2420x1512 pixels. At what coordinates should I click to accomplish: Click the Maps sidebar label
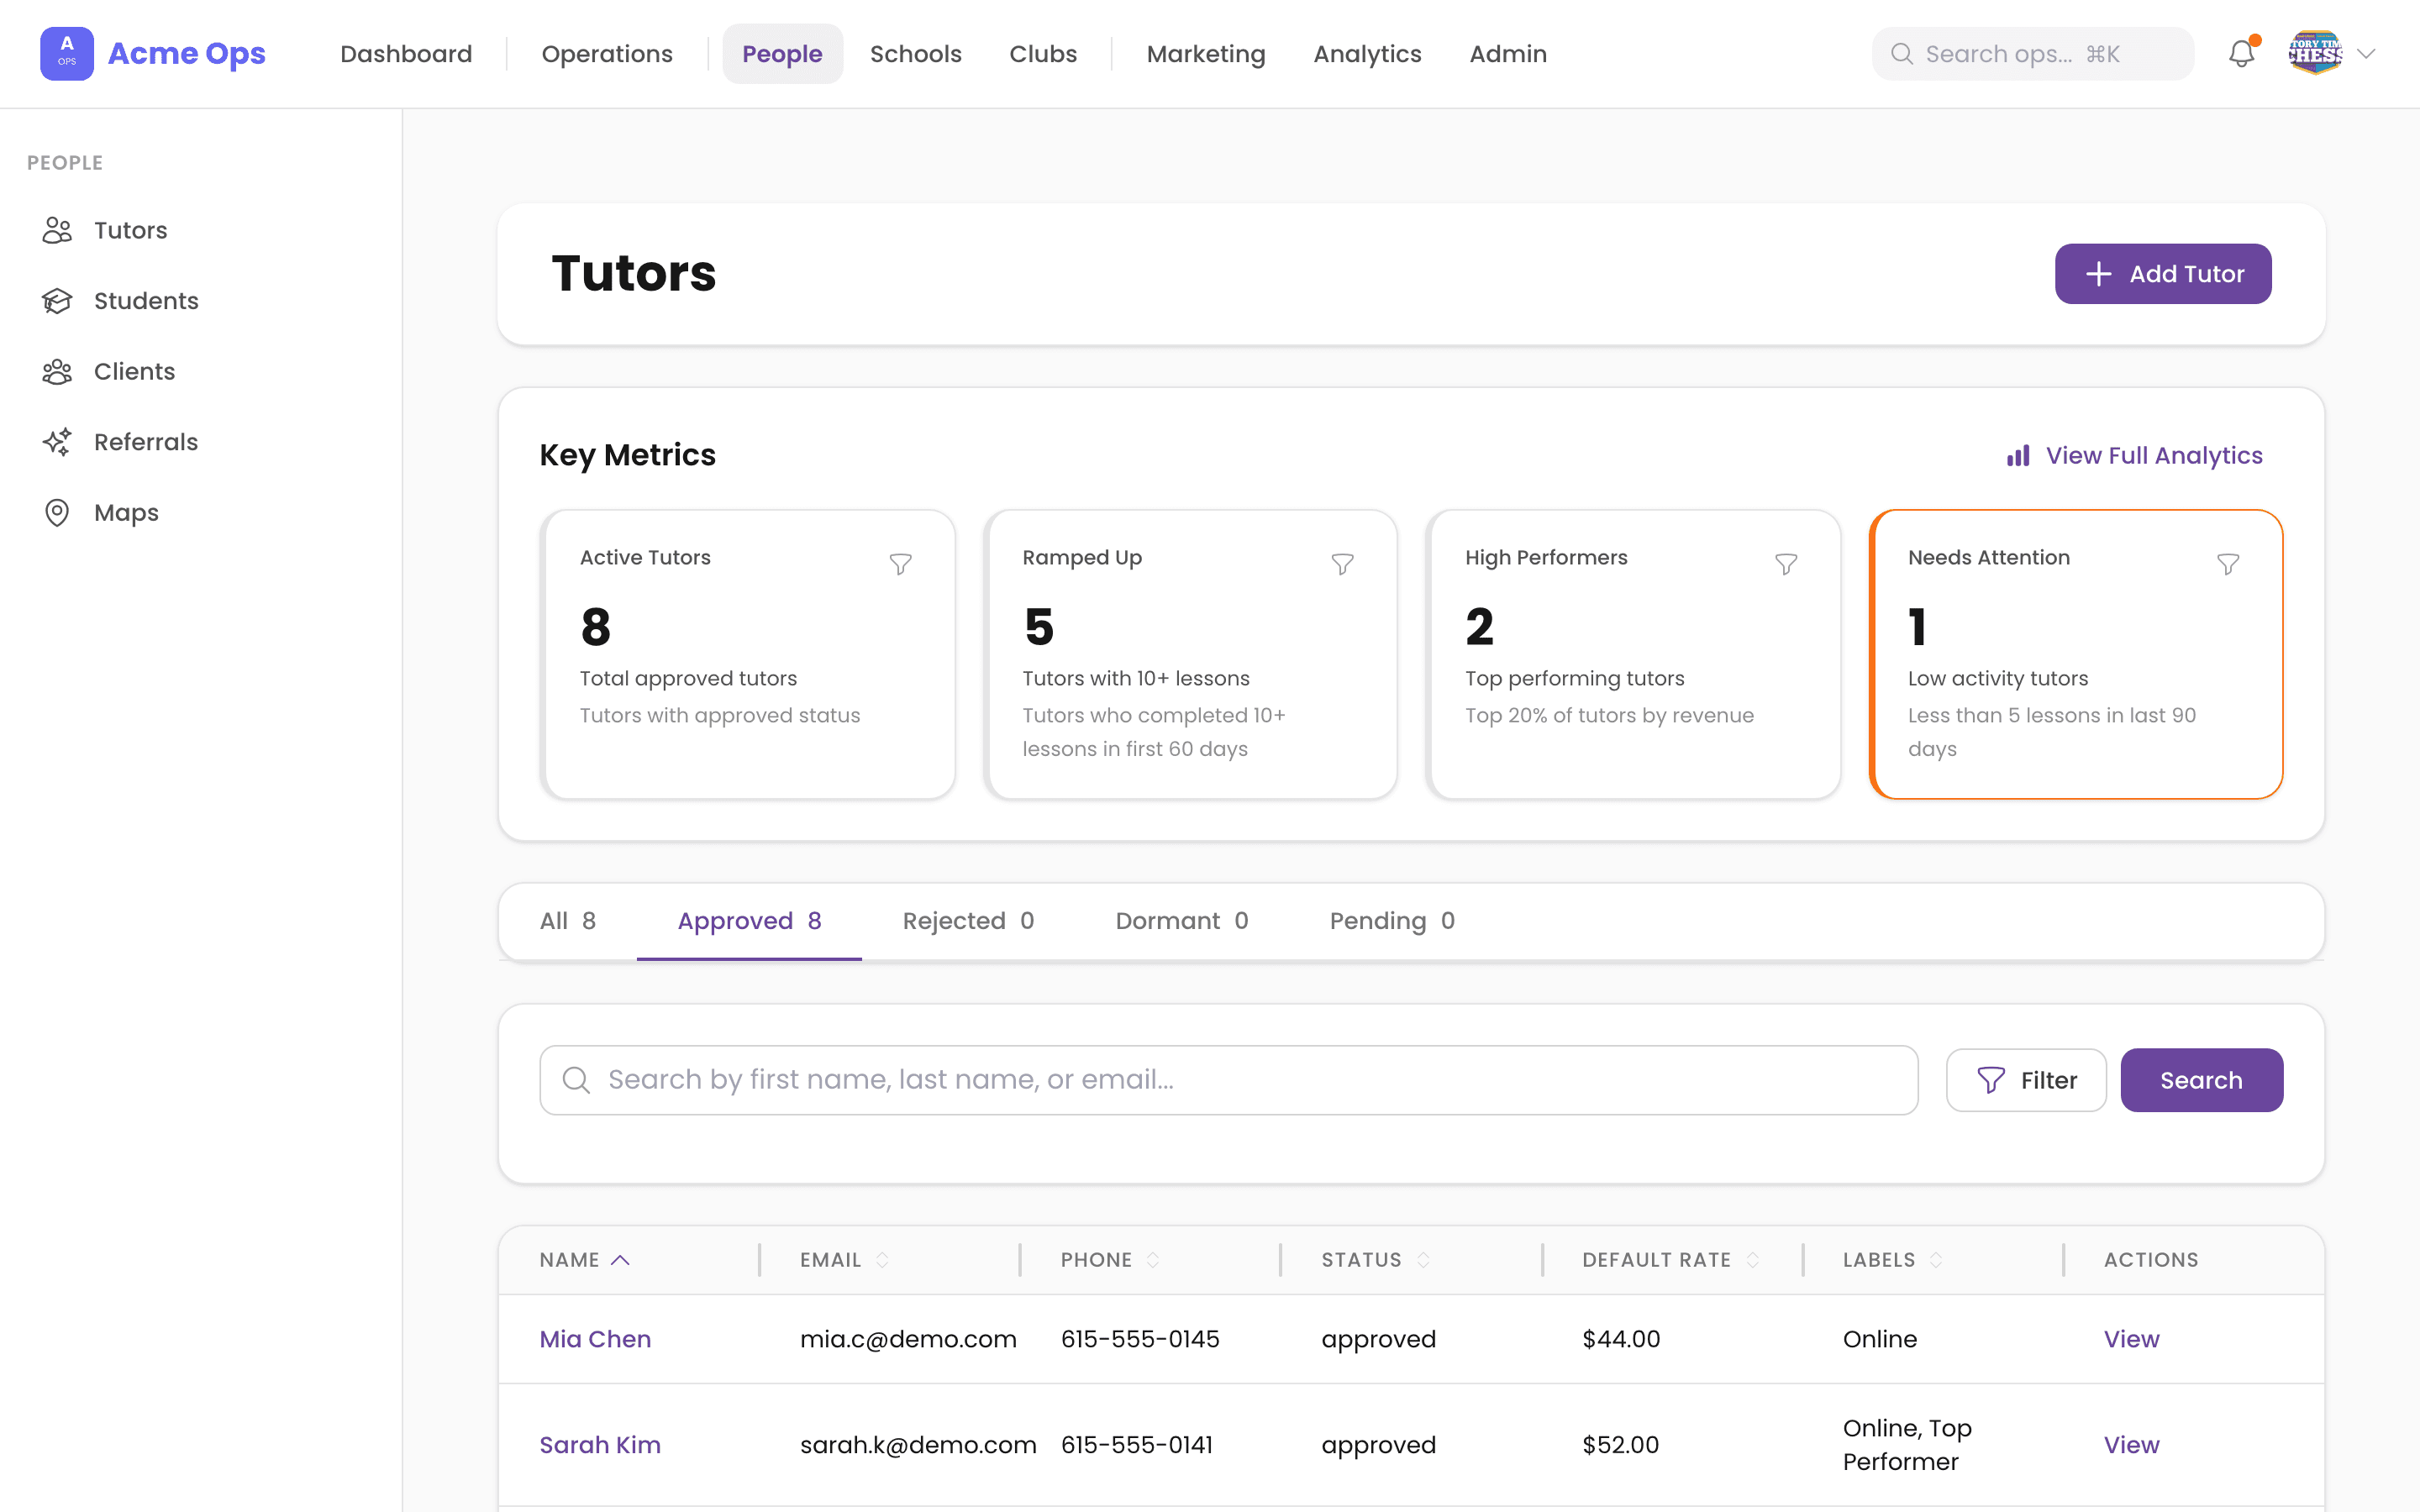[x=126, y=513]
